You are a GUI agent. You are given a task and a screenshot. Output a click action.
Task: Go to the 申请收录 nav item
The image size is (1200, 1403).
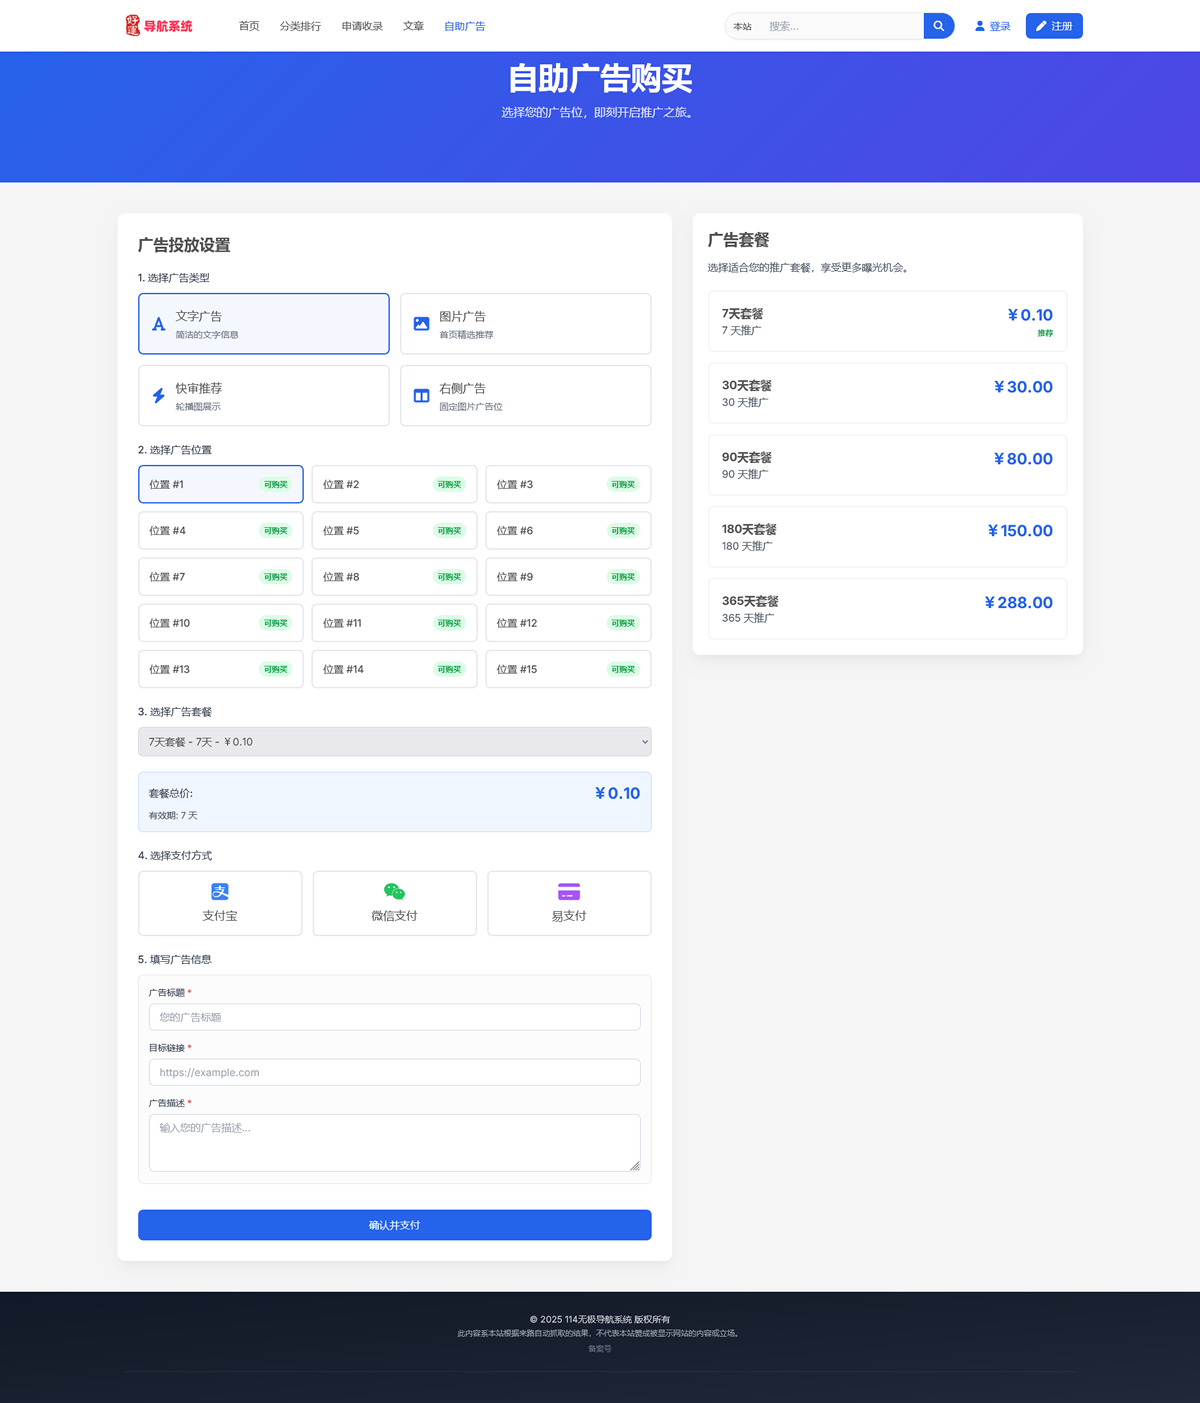[x=362, y=26]
